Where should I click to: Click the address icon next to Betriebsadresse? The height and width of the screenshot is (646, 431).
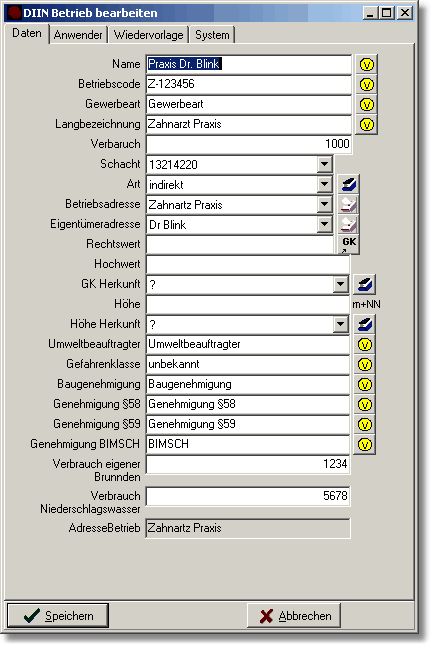[x=348, y=204]
